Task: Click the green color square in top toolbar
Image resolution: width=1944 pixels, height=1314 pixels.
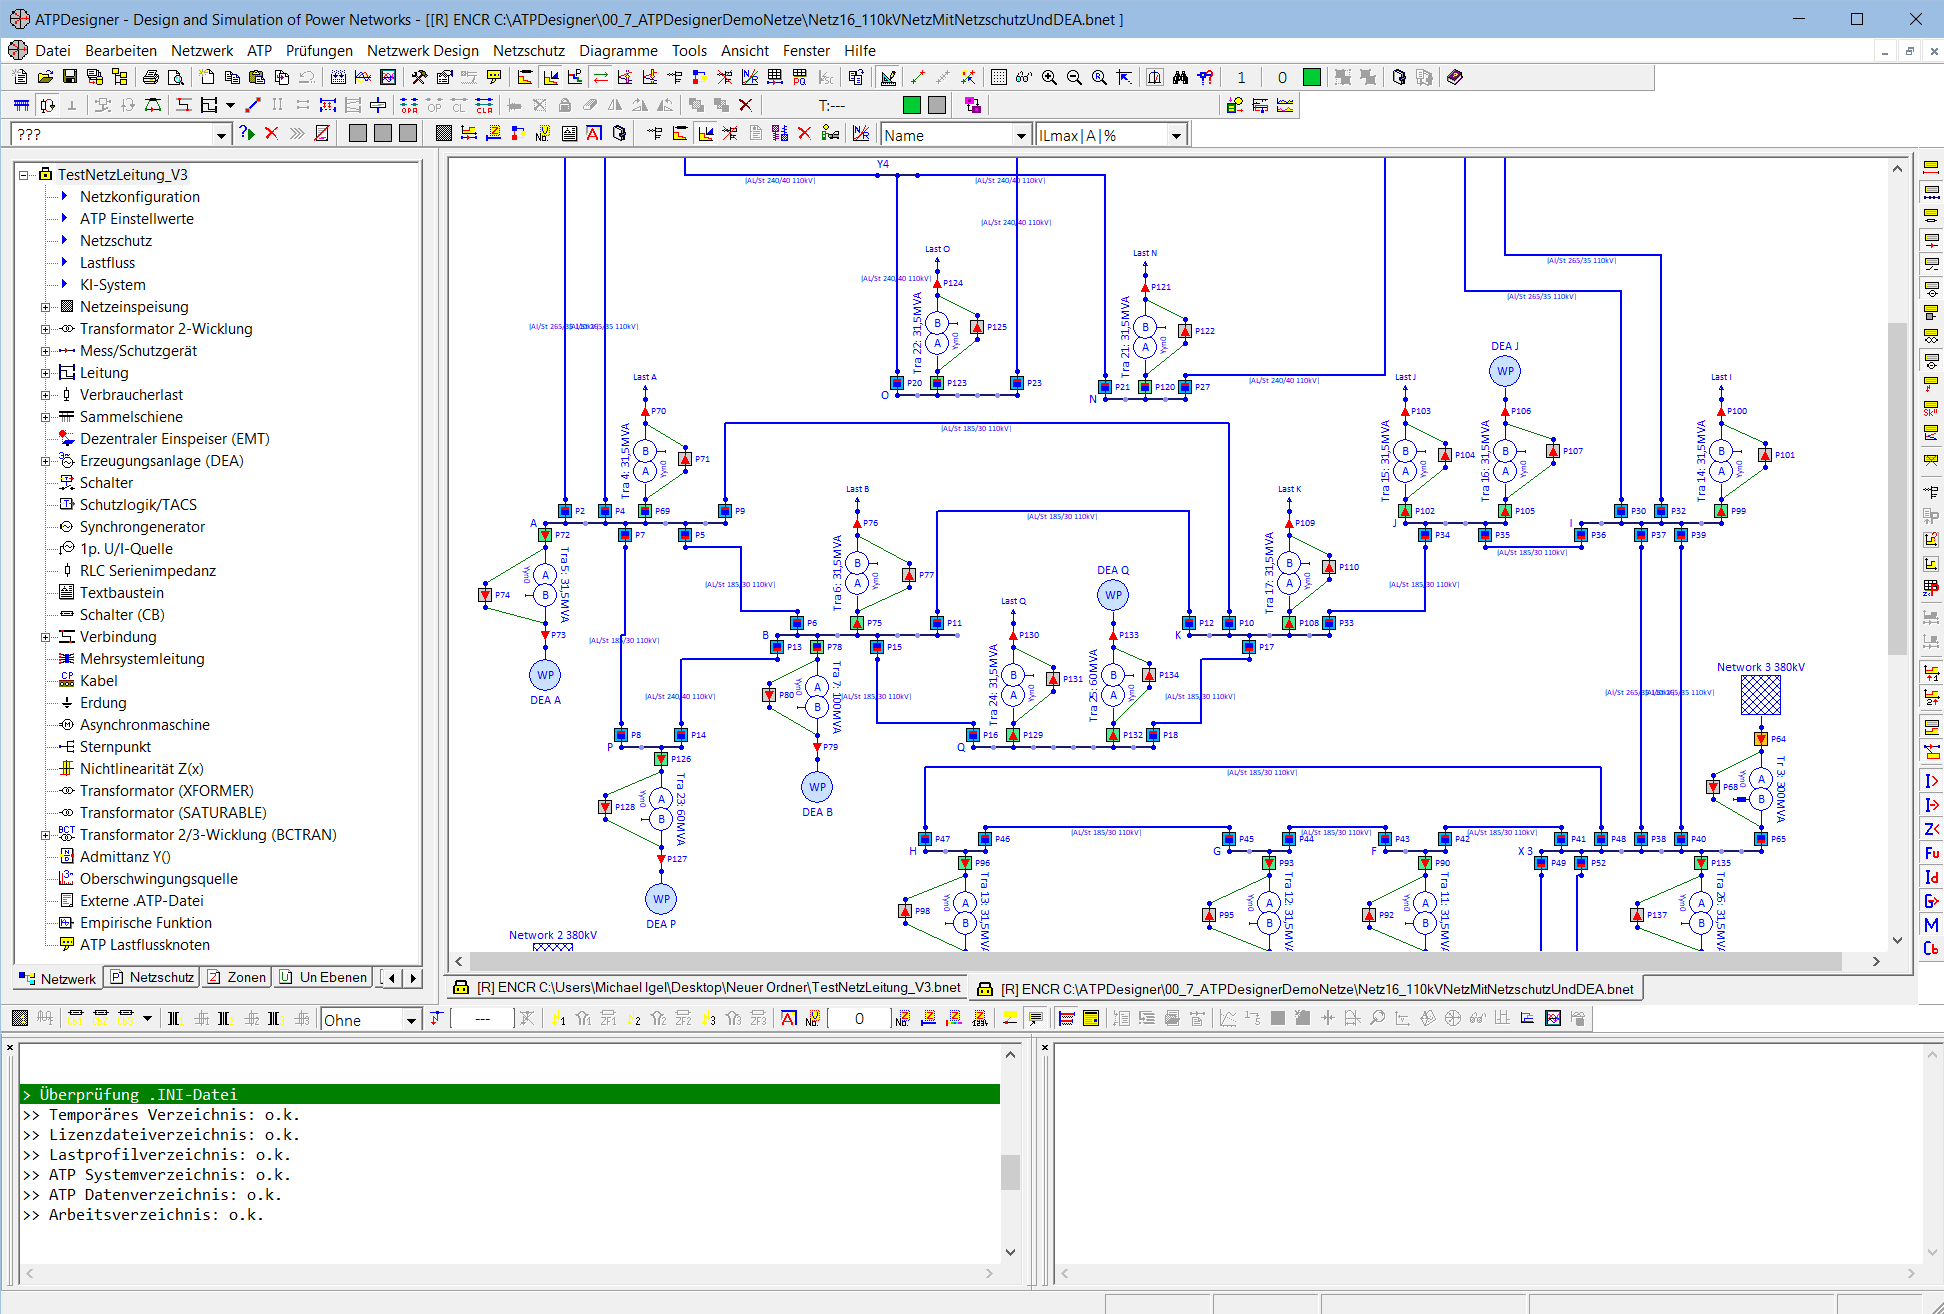Action: coord(1312,77)
